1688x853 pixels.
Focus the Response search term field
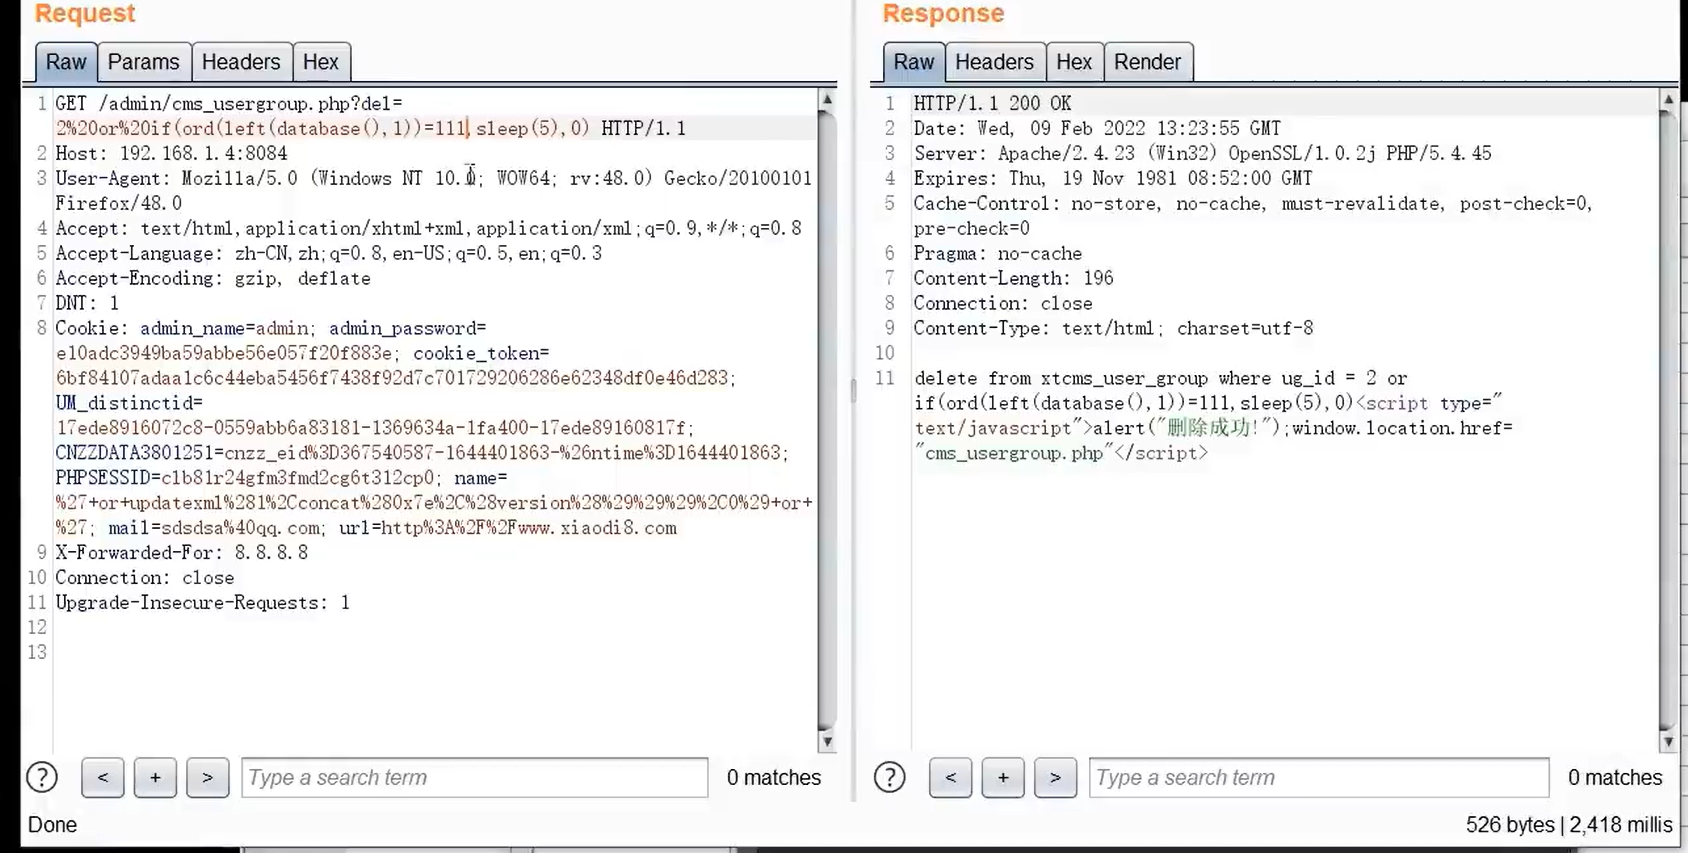tap(1319, 777)
